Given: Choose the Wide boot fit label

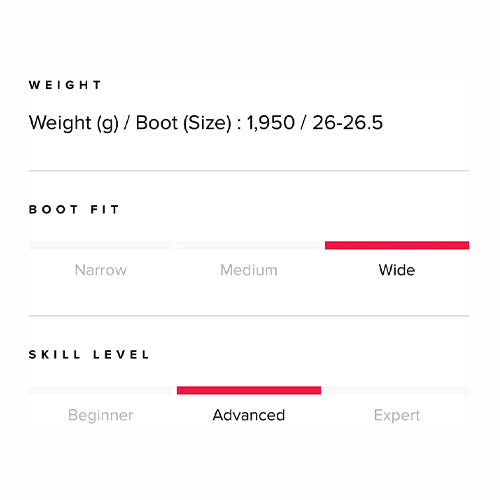Looking at the screenshot, I should tap(397, 270).
